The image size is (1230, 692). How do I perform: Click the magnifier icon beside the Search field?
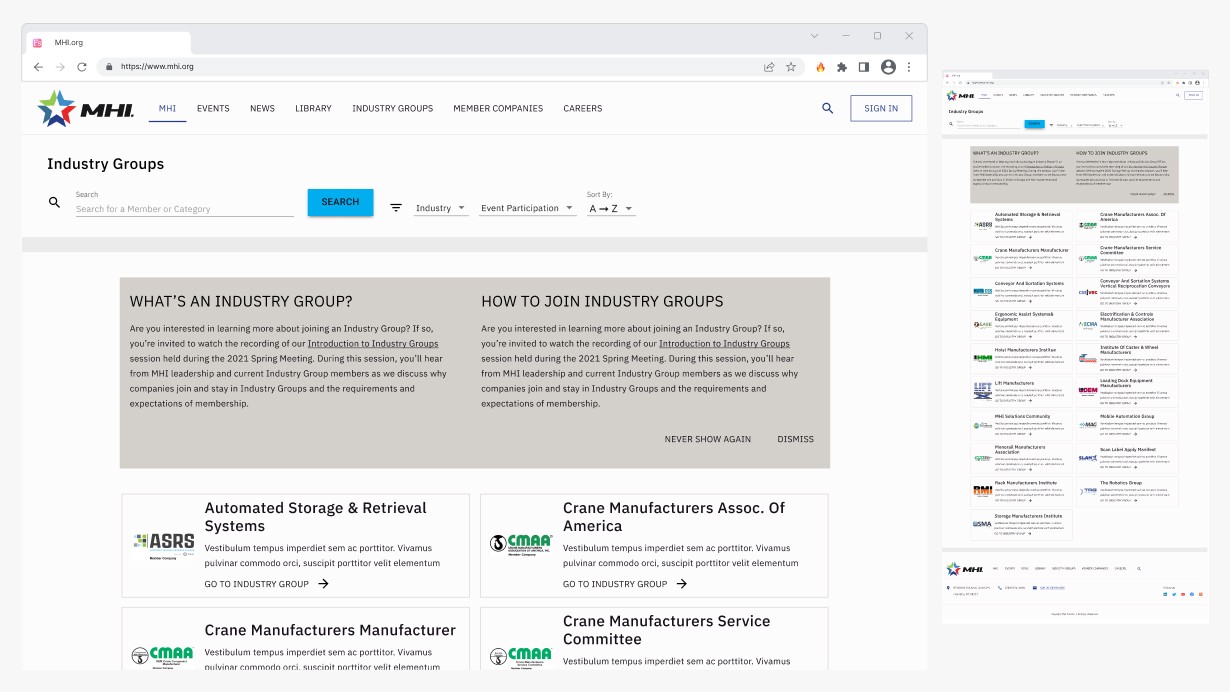(x=54, y=202)
